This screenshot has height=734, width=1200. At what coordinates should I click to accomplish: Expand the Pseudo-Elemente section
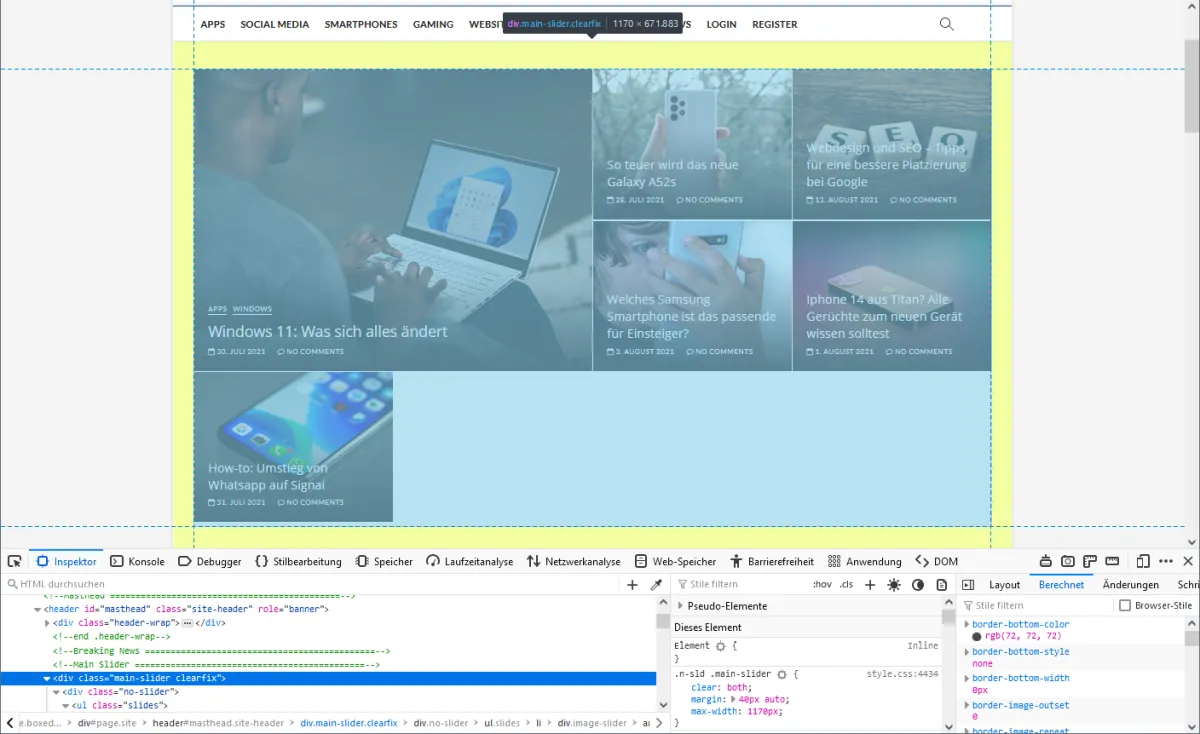681,606
